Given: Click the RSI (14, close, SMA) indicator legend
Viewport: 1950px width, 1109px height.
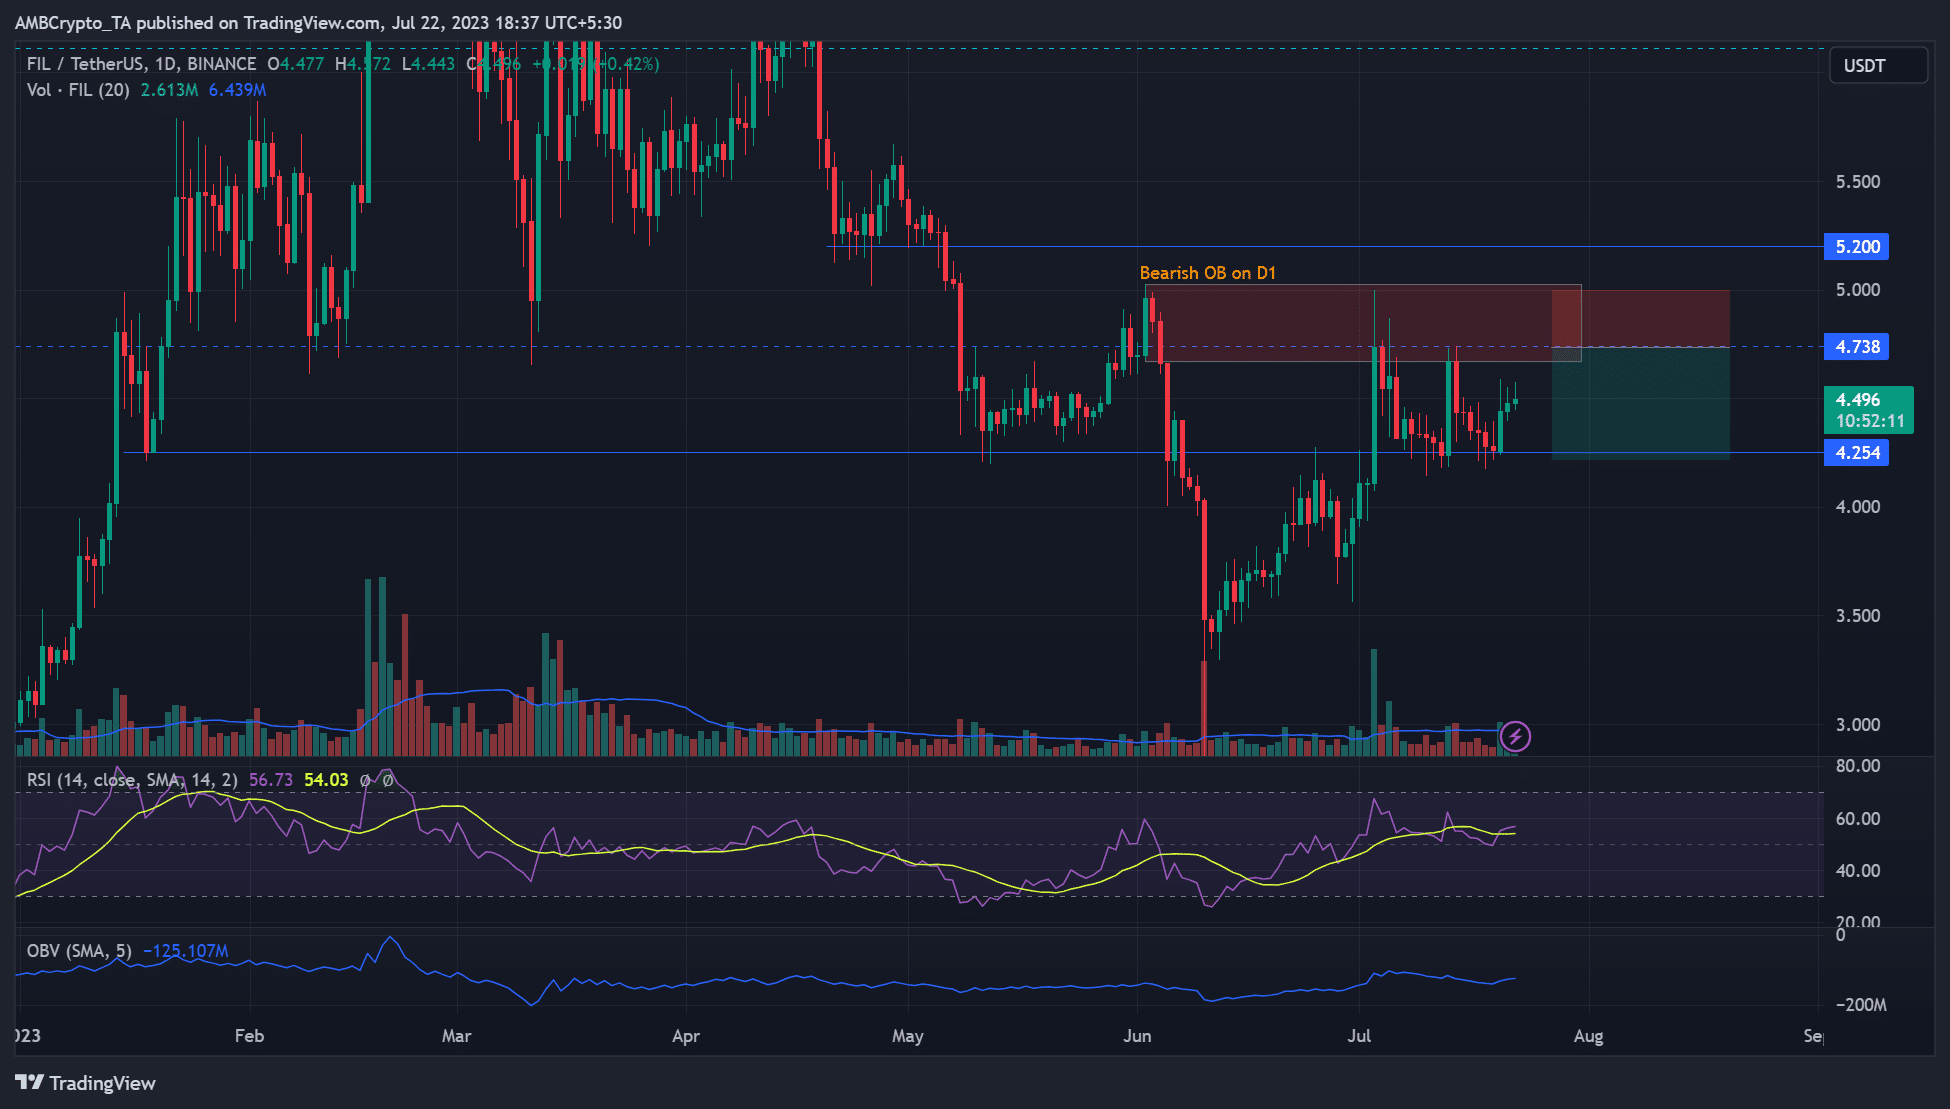Looking at the screenshot, I should click(x=132, y=780).
